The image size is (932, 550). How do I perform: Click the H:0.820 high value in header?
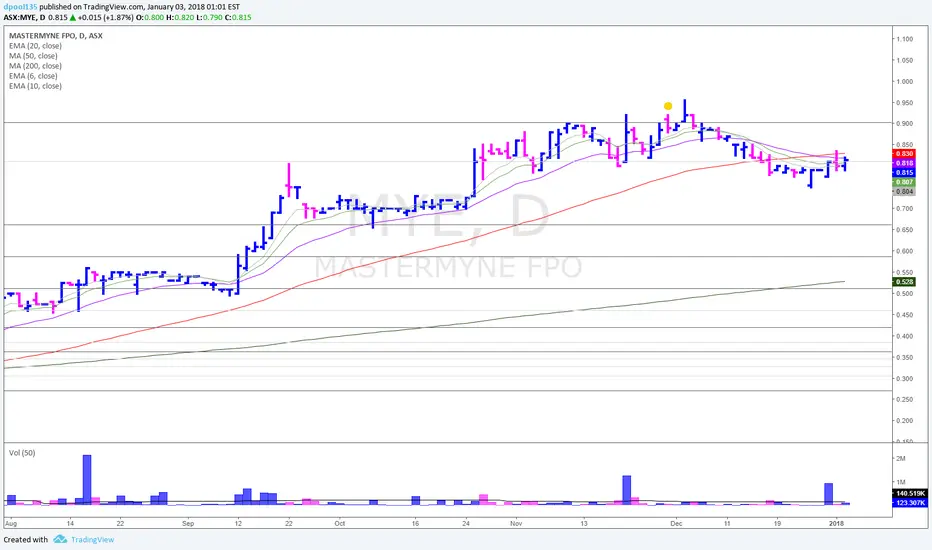pos(180,17)
